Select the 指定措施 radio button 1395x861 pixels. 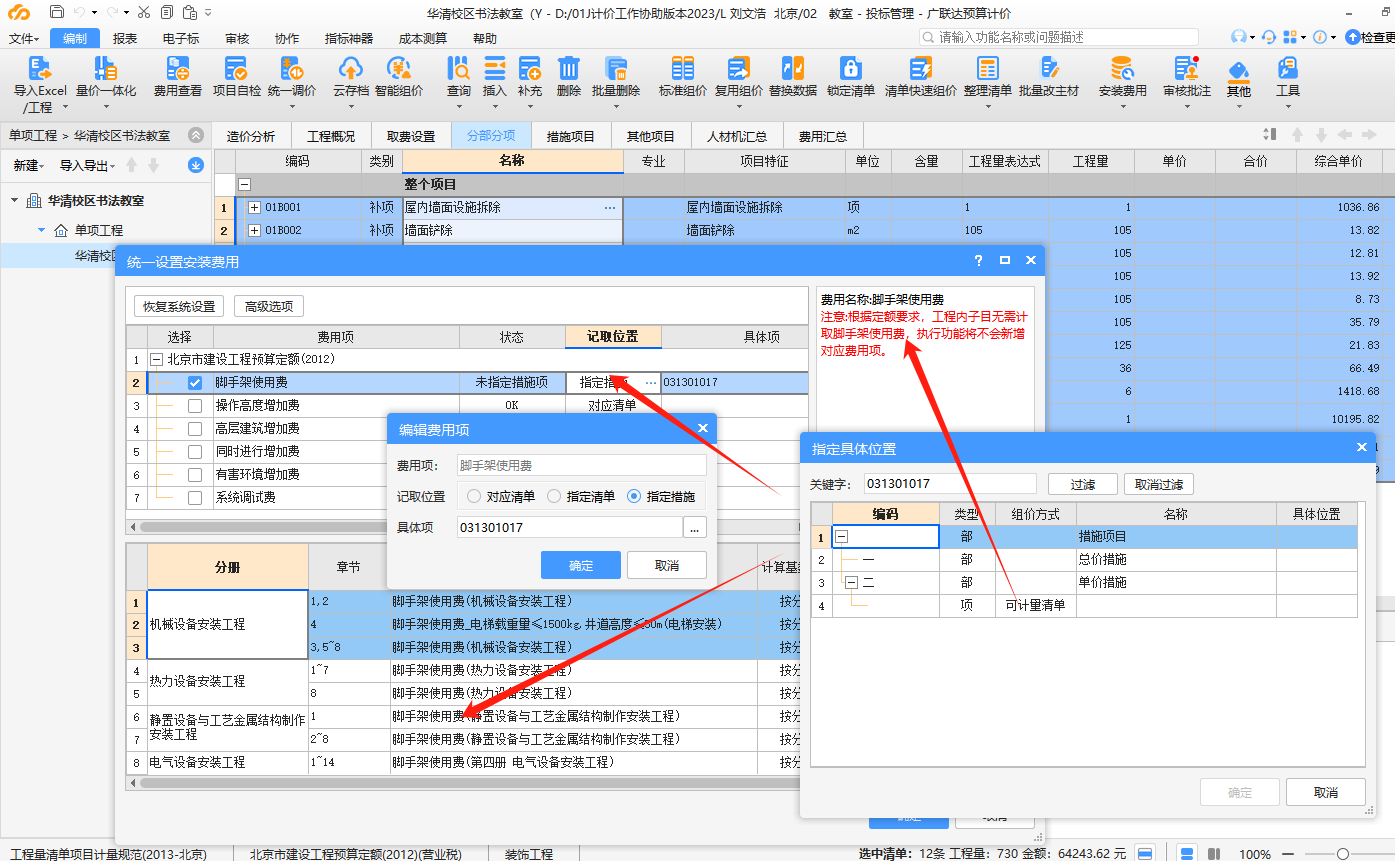634,496
